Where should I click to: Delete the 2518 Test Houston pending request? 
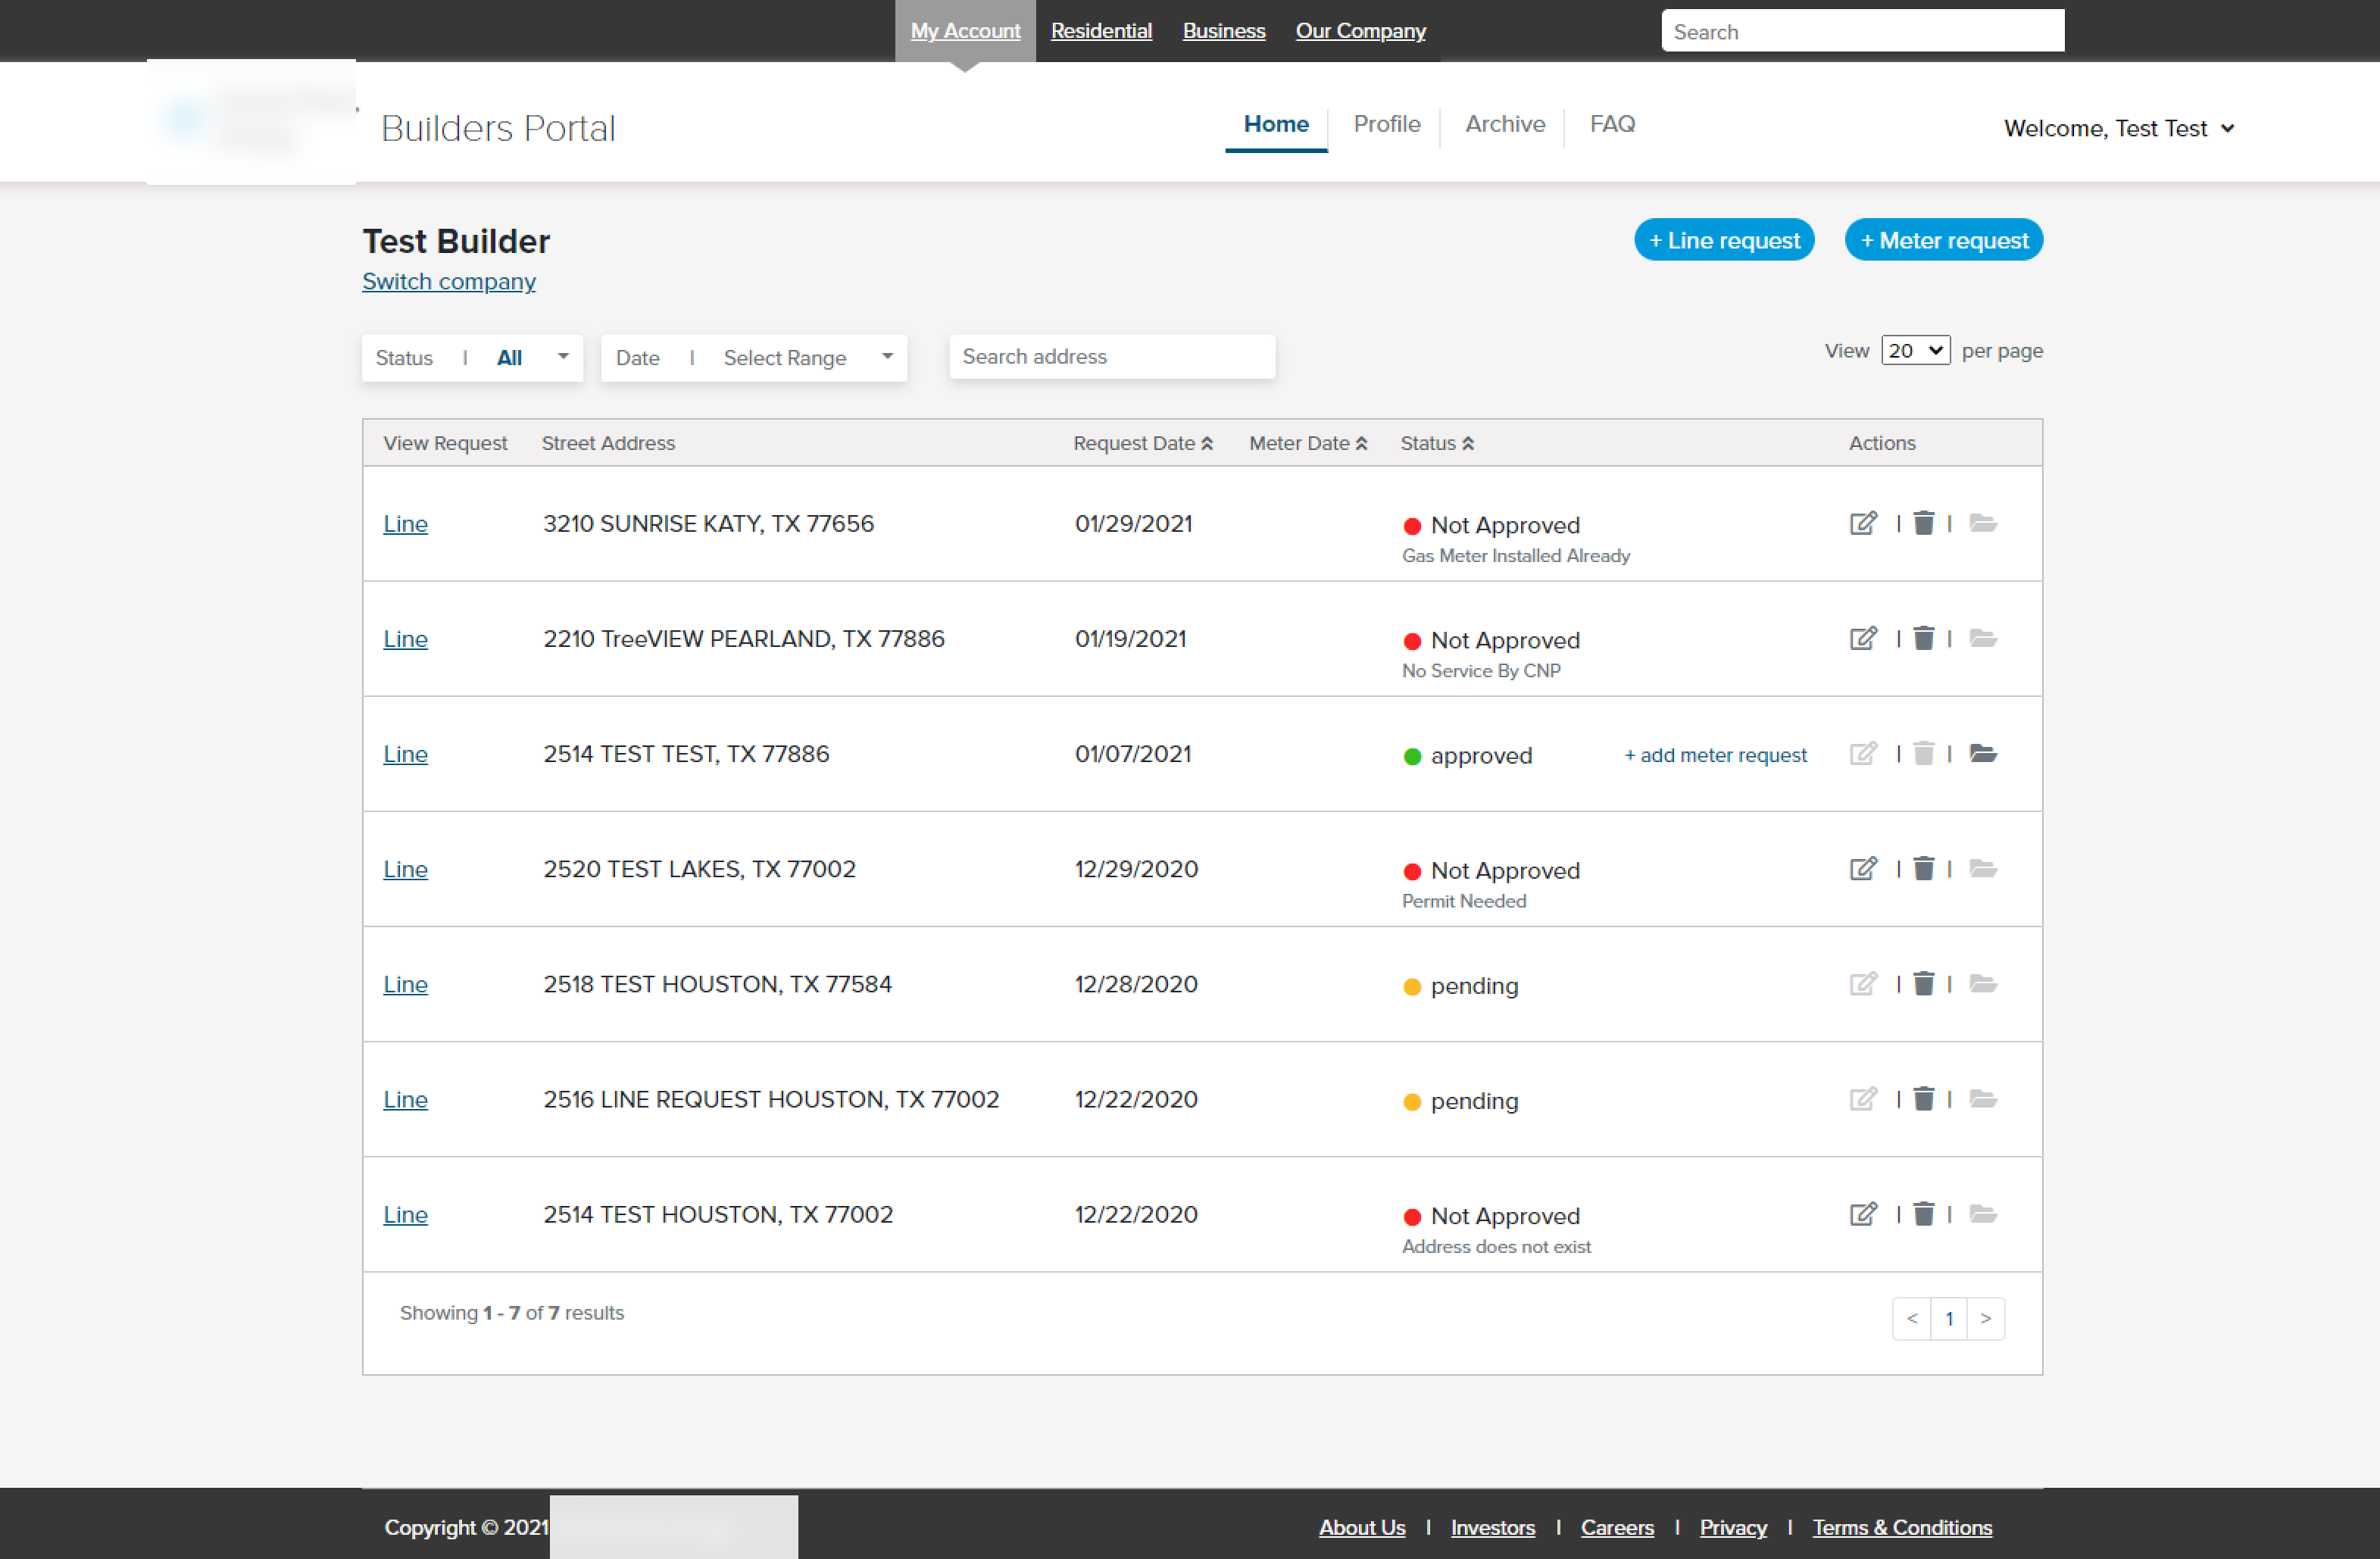tap(1923, 984)
